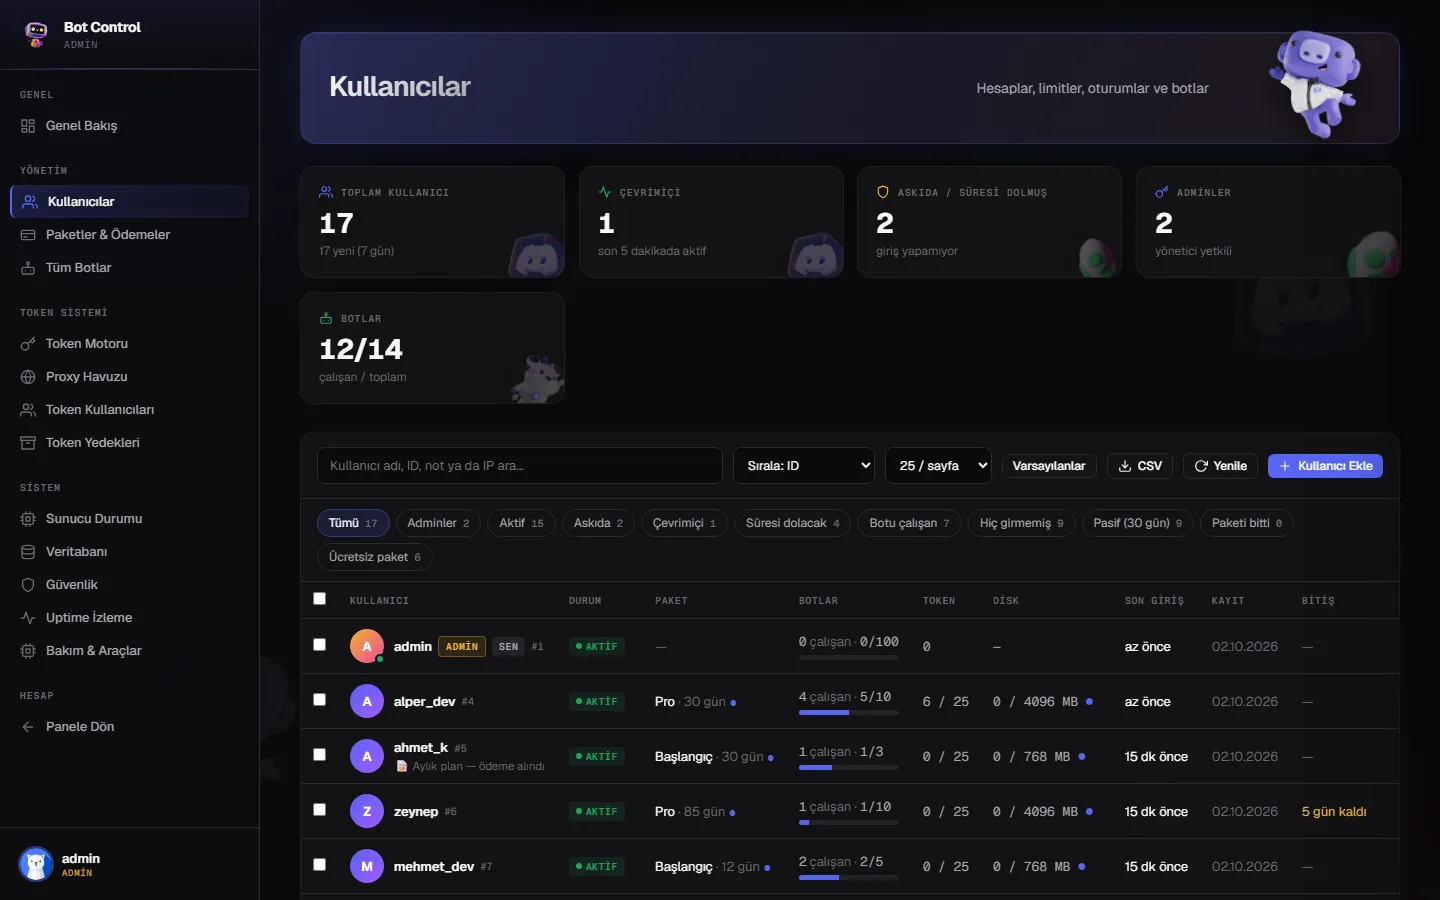Filter by Botu çalışan users

point(909,523)
